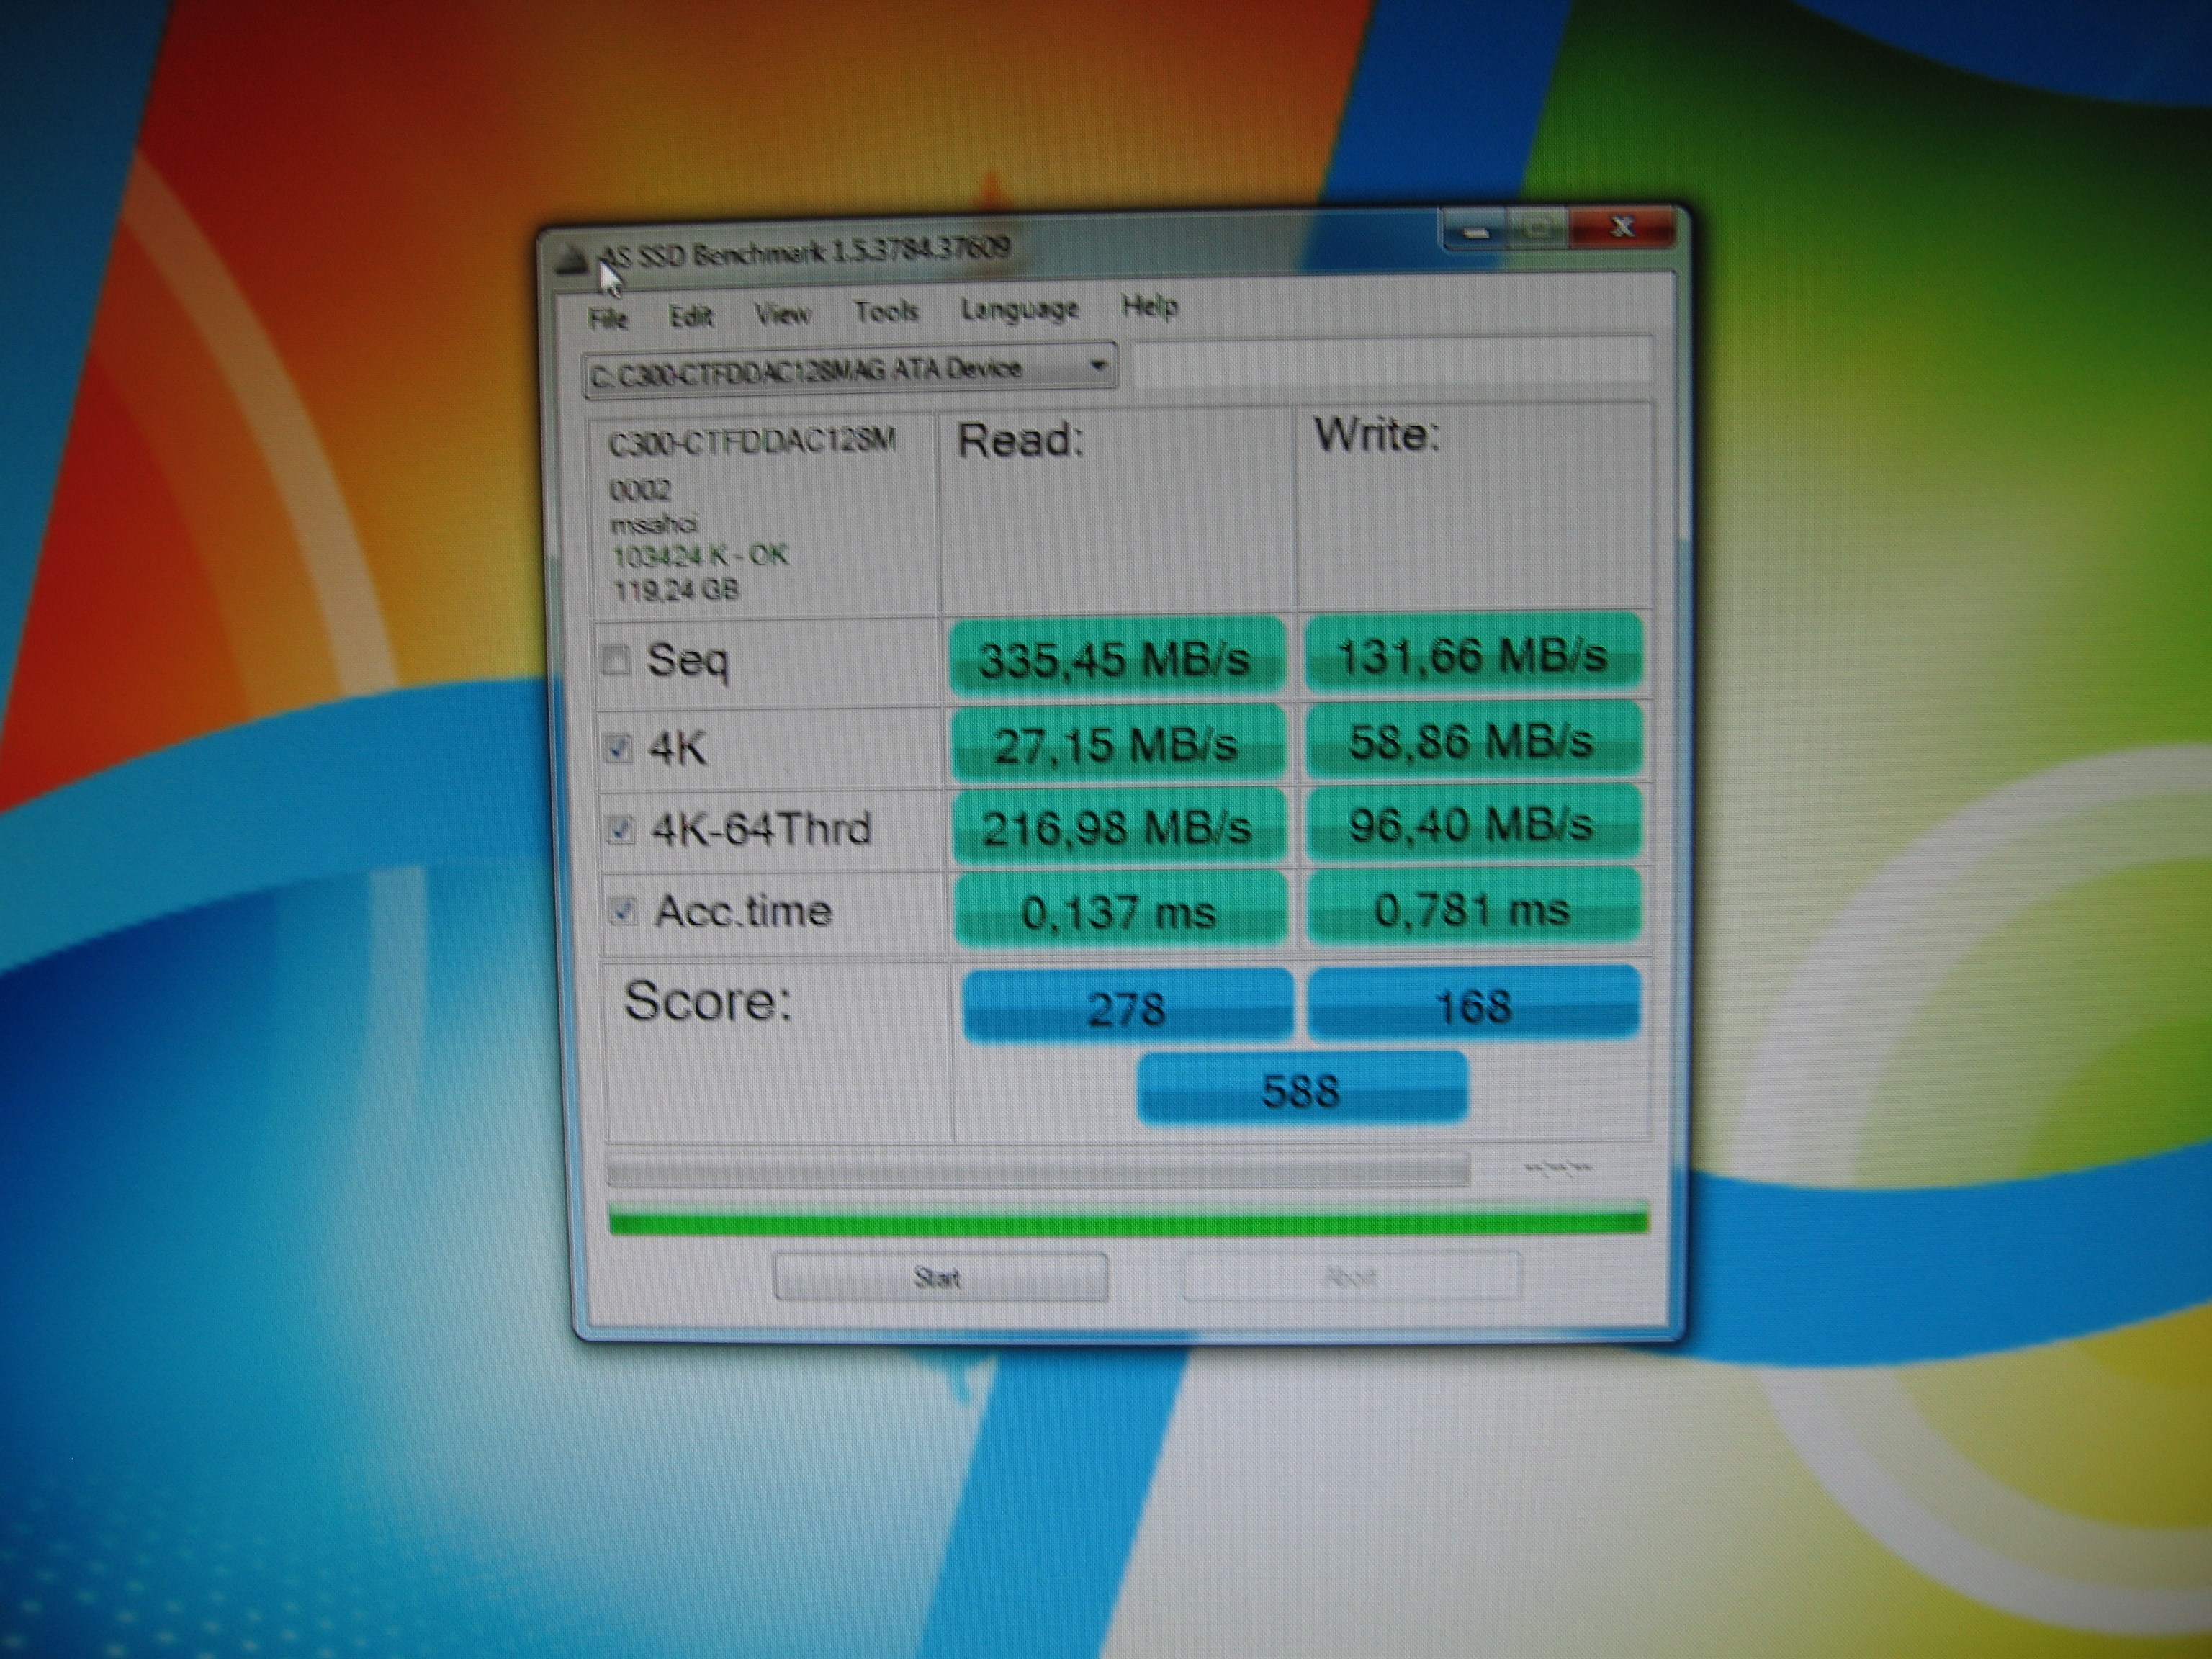Click the write score 168

click(x=1474, y=1004)
